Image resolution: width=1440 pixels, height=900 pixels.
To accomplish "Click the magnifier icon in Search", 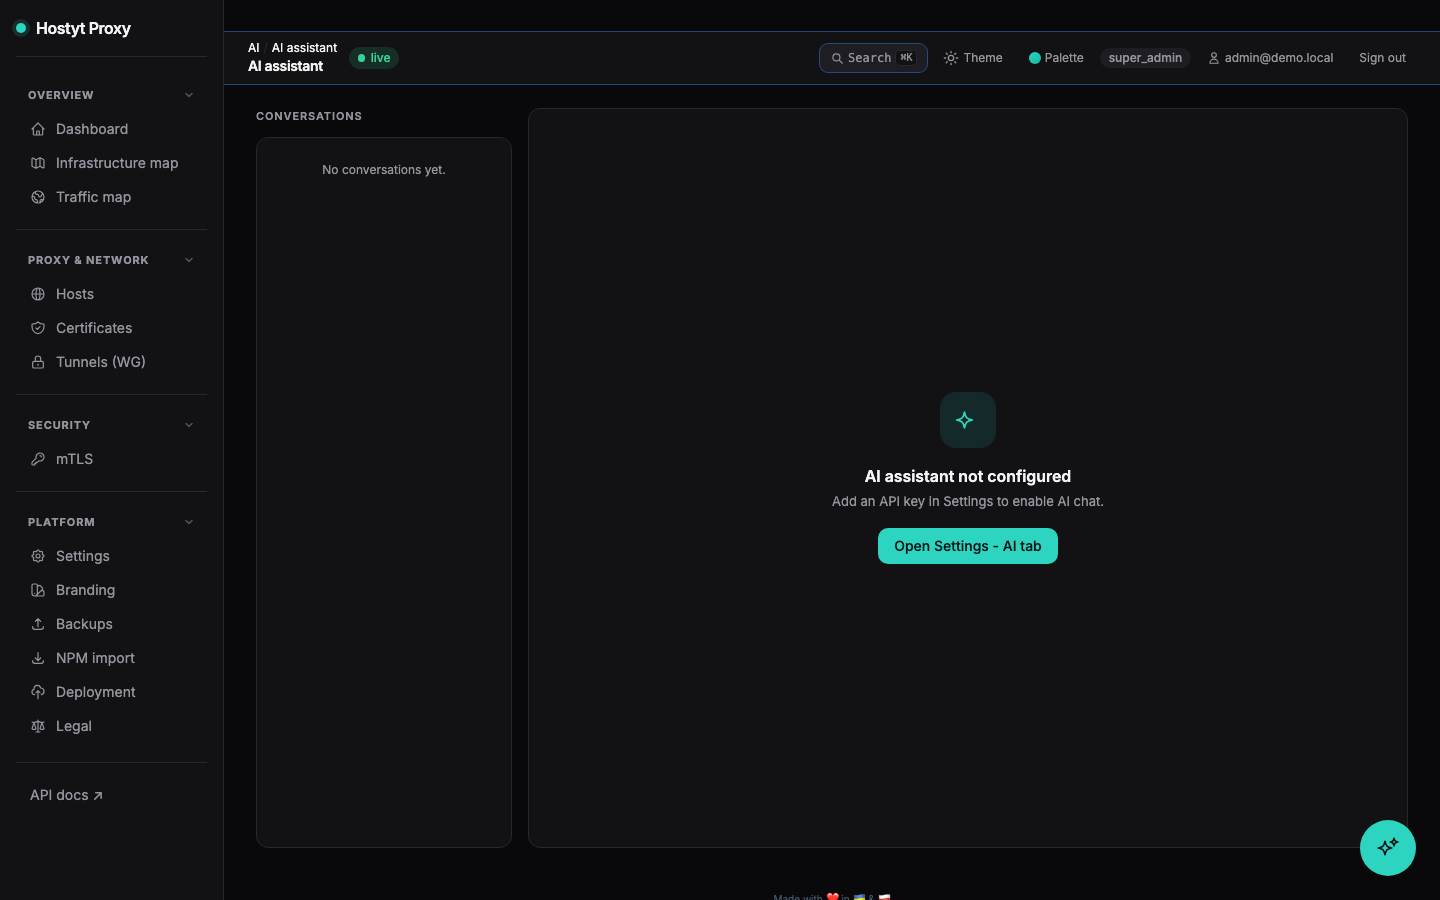I will click(x=837, y=58).
